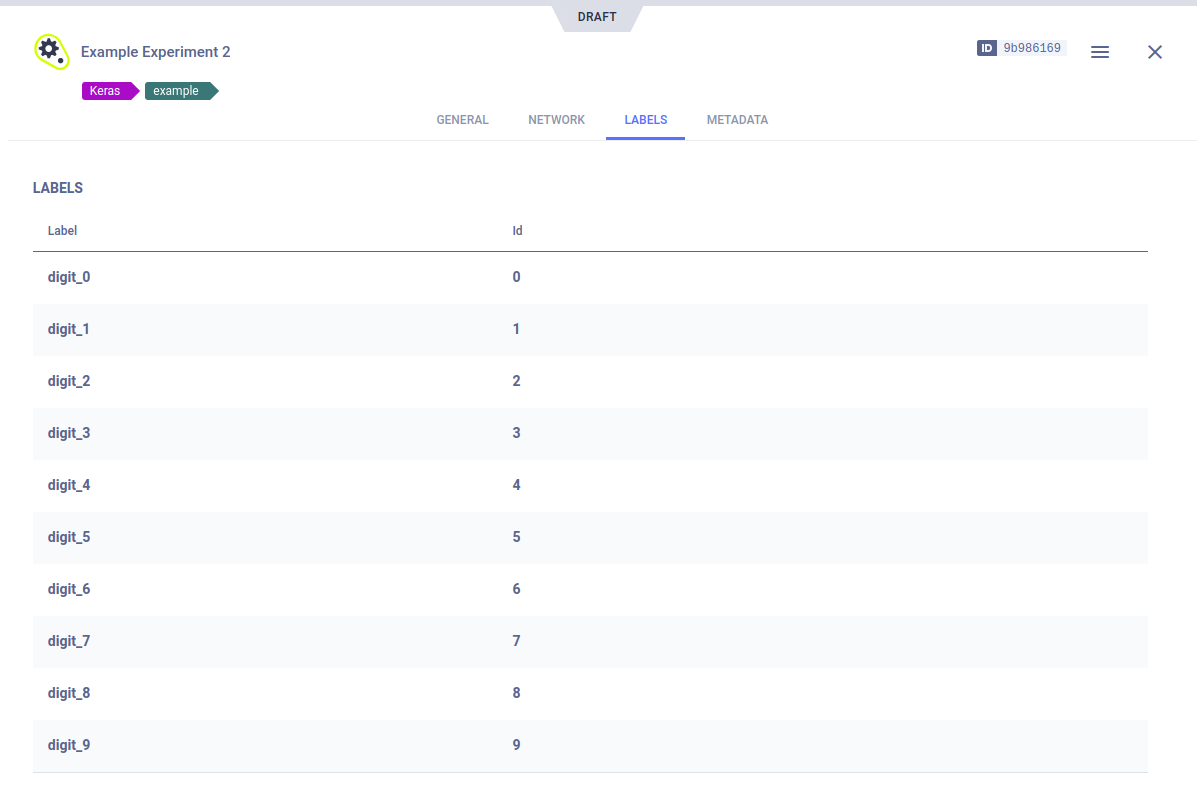Click the Example Experiment 2 title

156,52
